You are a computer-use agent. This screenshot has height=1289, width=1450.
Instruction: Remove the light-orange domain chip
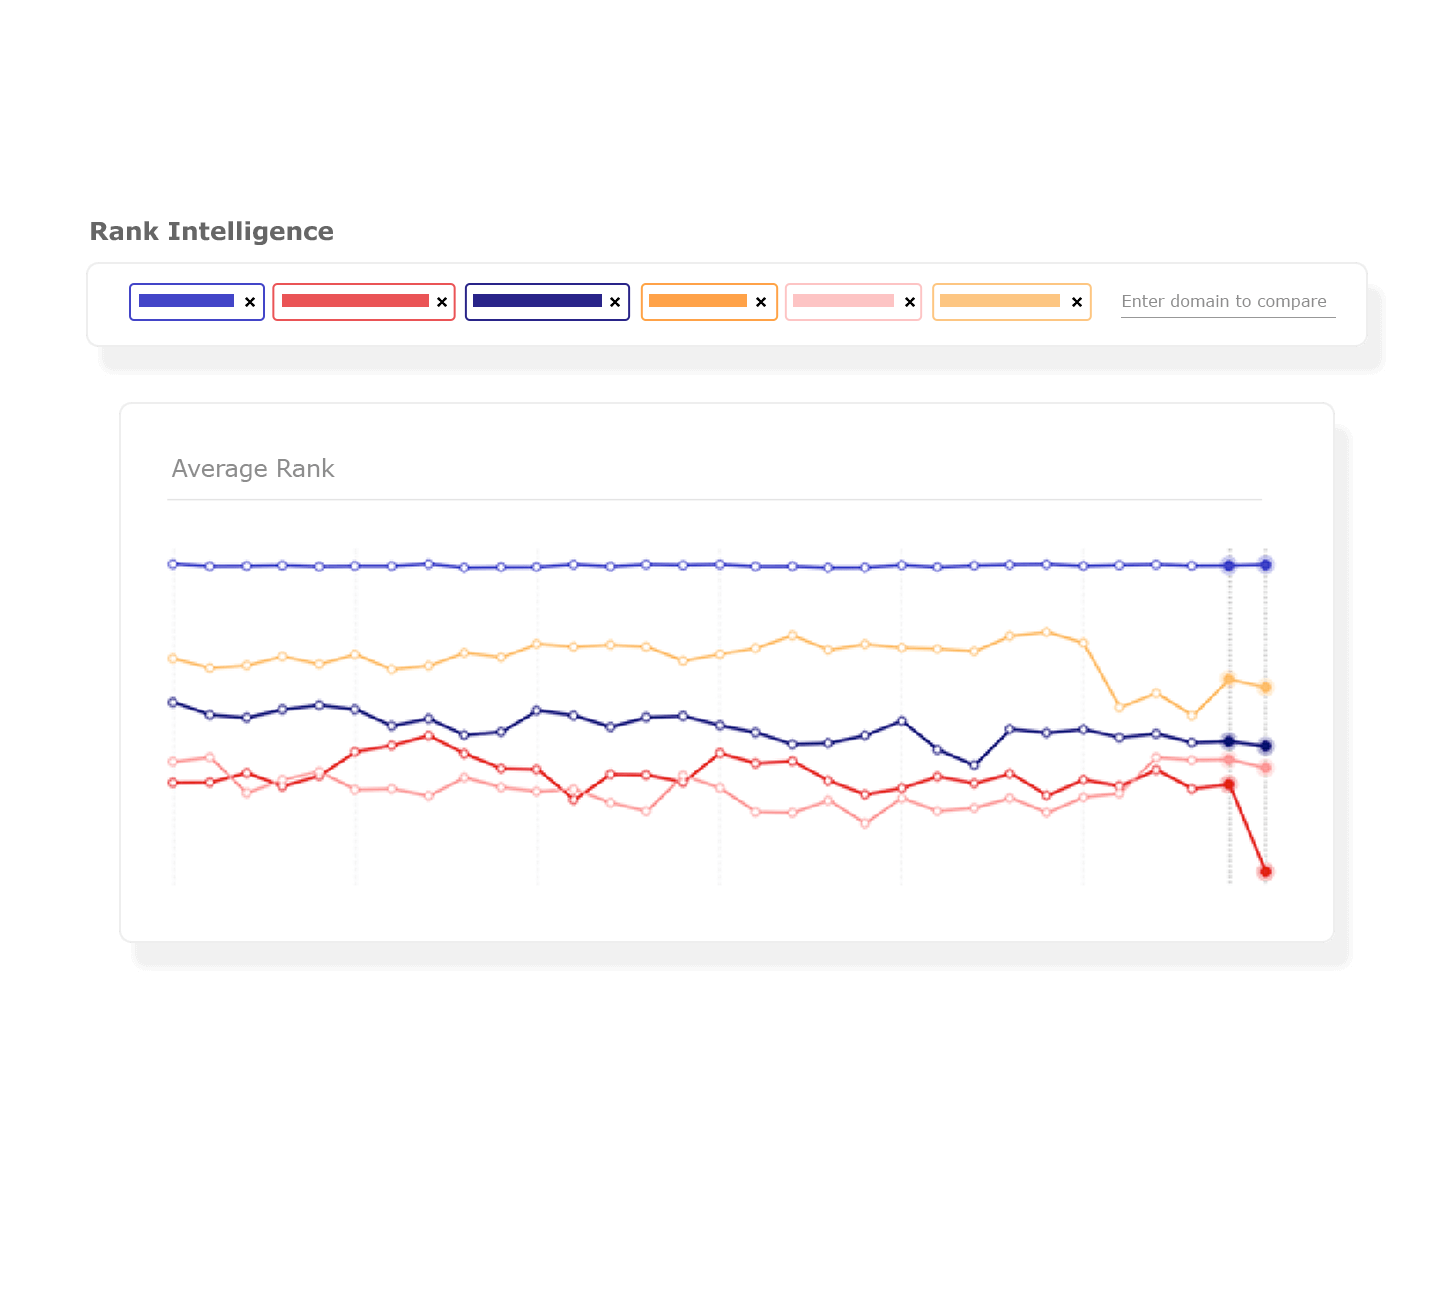[1077, 301]
